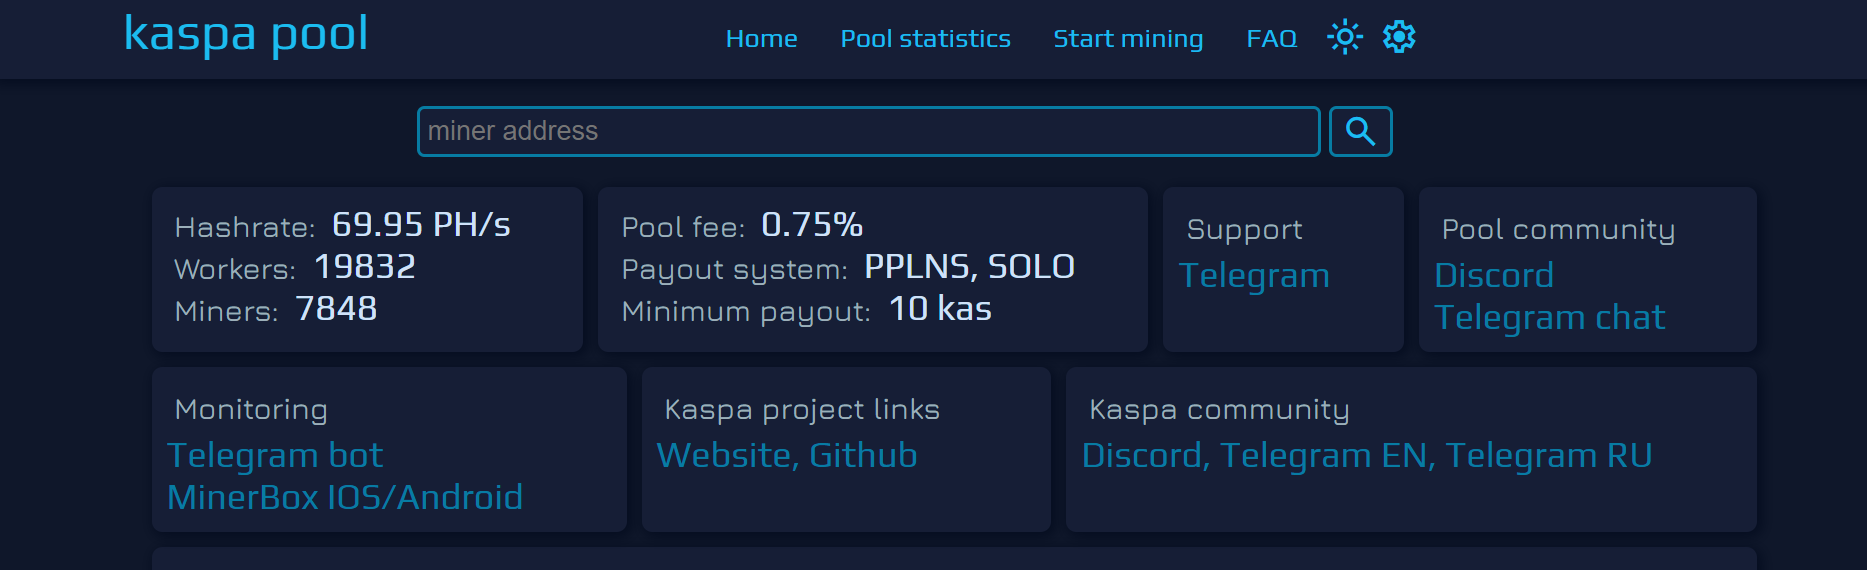The width and height of the screenshot is (1867, 570).
Task: Open Discord under Kaspa community
Action: [x=1142, y=456]
